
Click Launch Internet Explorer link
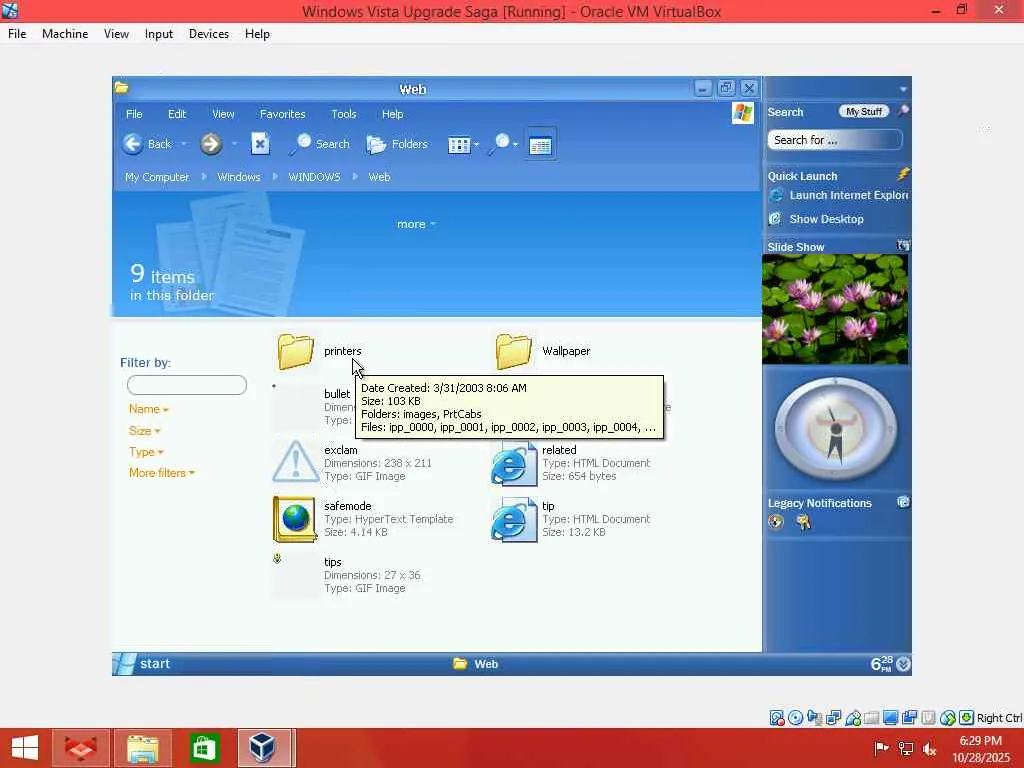(848, 195)
